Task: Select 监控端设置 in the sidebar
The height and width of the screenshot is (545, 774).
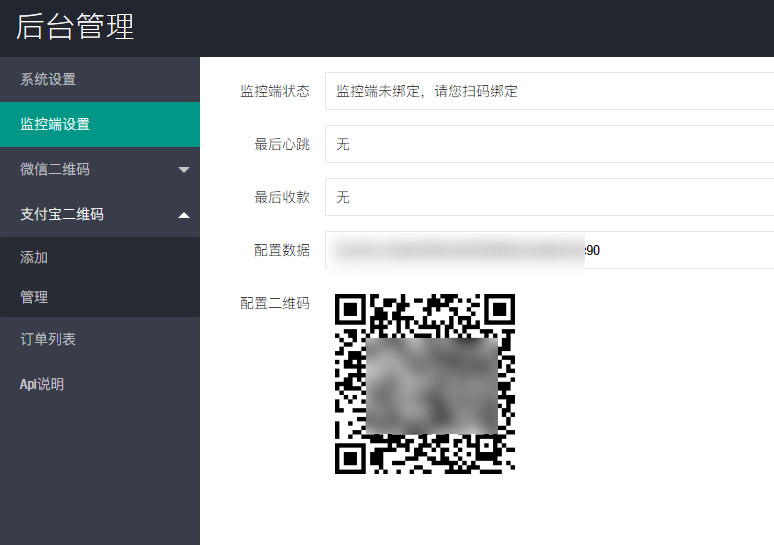Action: pyautogui.click(x=100, y=124)
